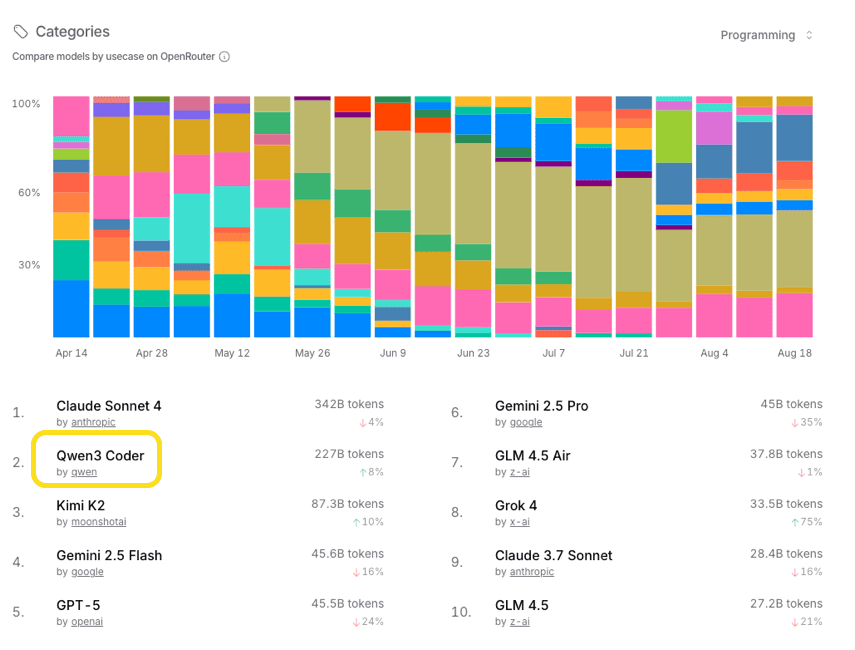The height and width of the screenshot is (650, 855).
Task: Open Gemini 2.5 Flash model page
Action: click(109, 556)
